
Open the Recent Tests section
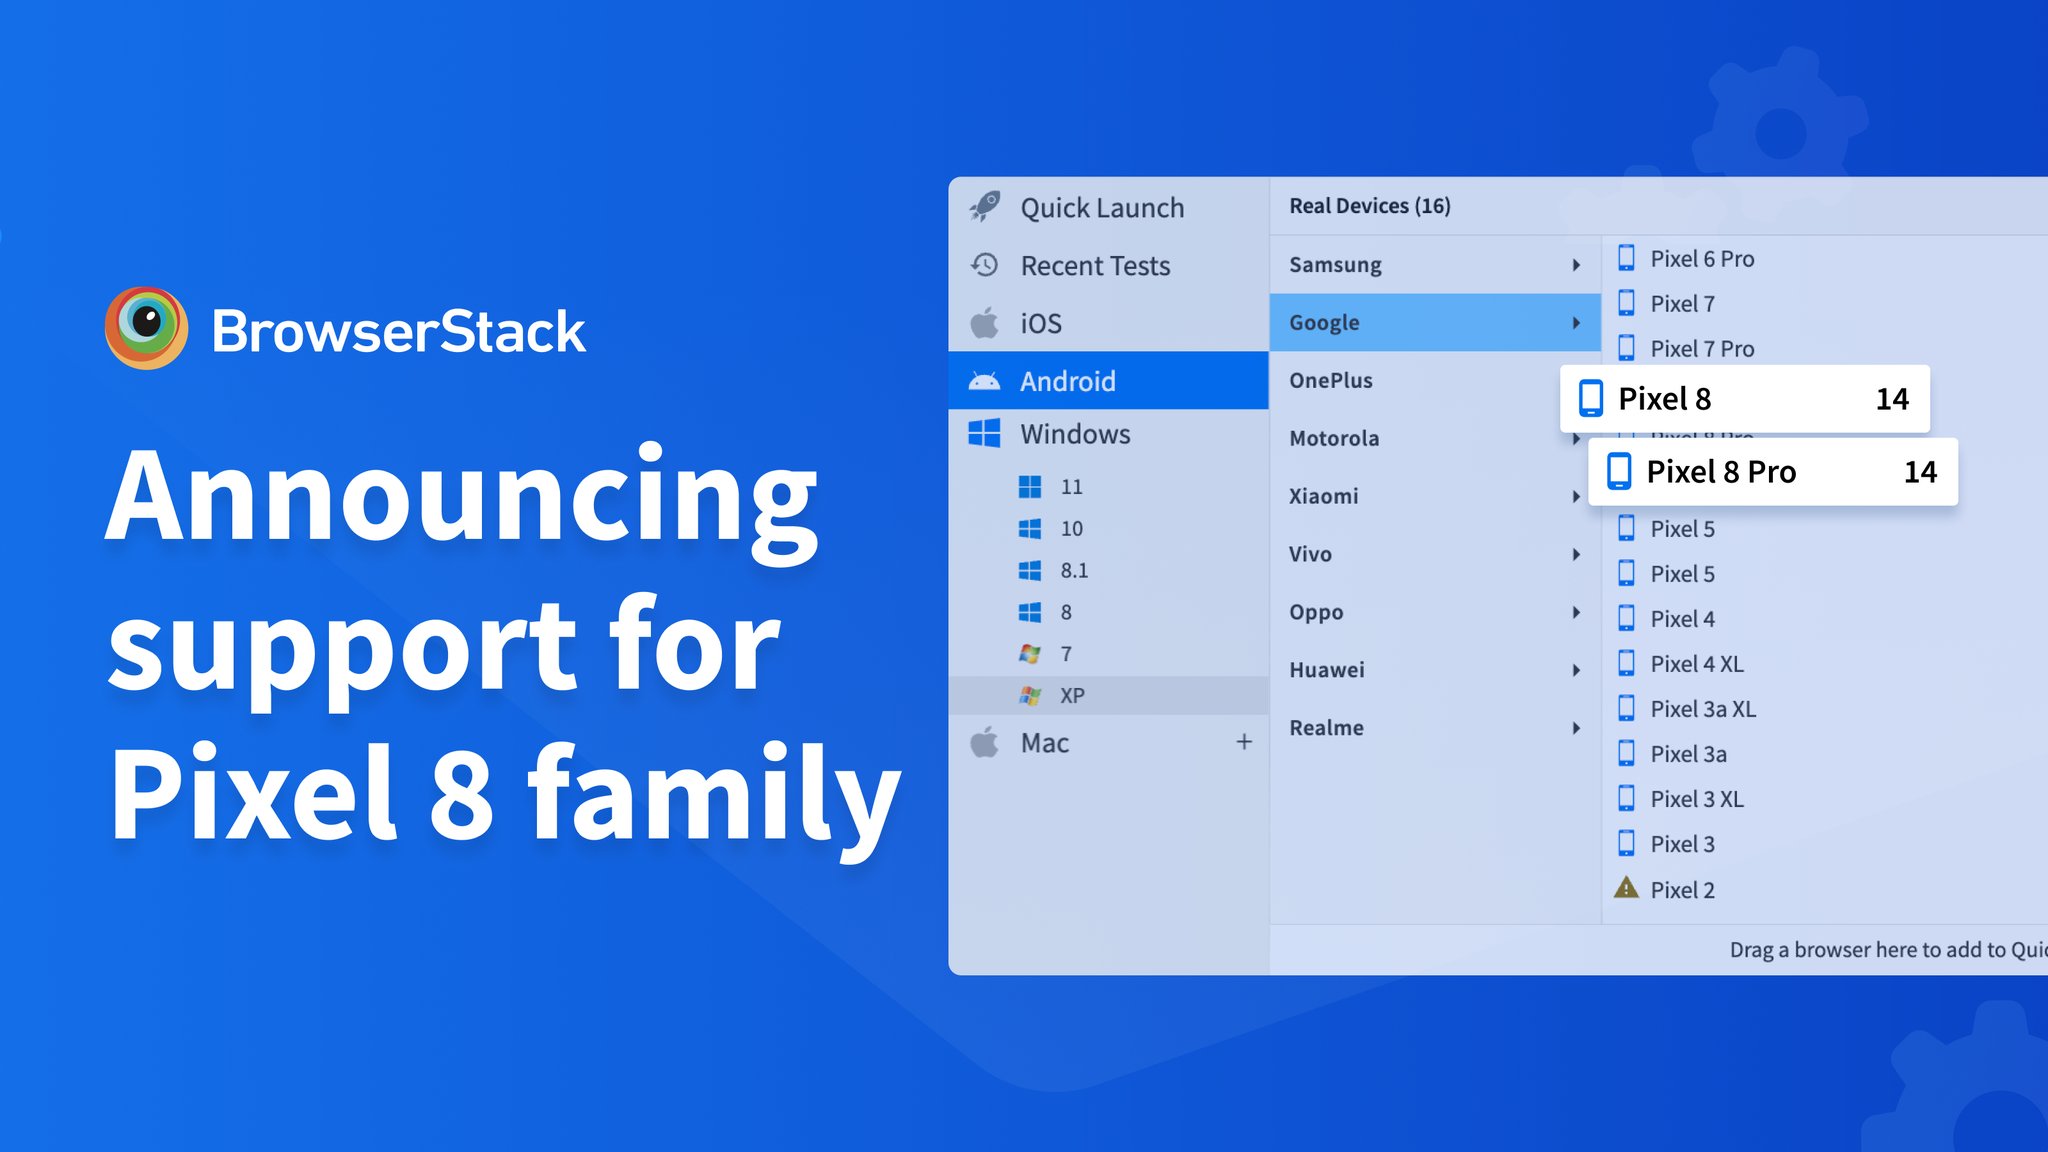pos(1108,265)
